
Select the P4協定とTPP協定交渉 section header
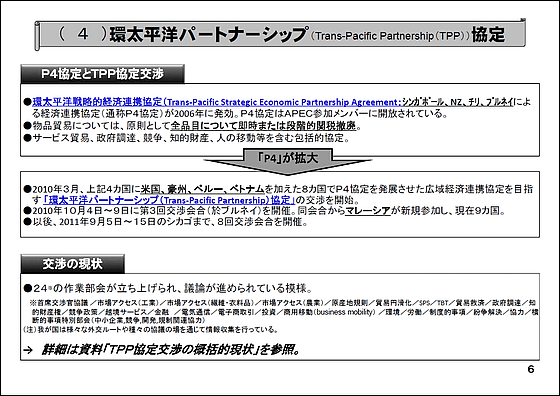pyautogui.click(x=102, y=74)
